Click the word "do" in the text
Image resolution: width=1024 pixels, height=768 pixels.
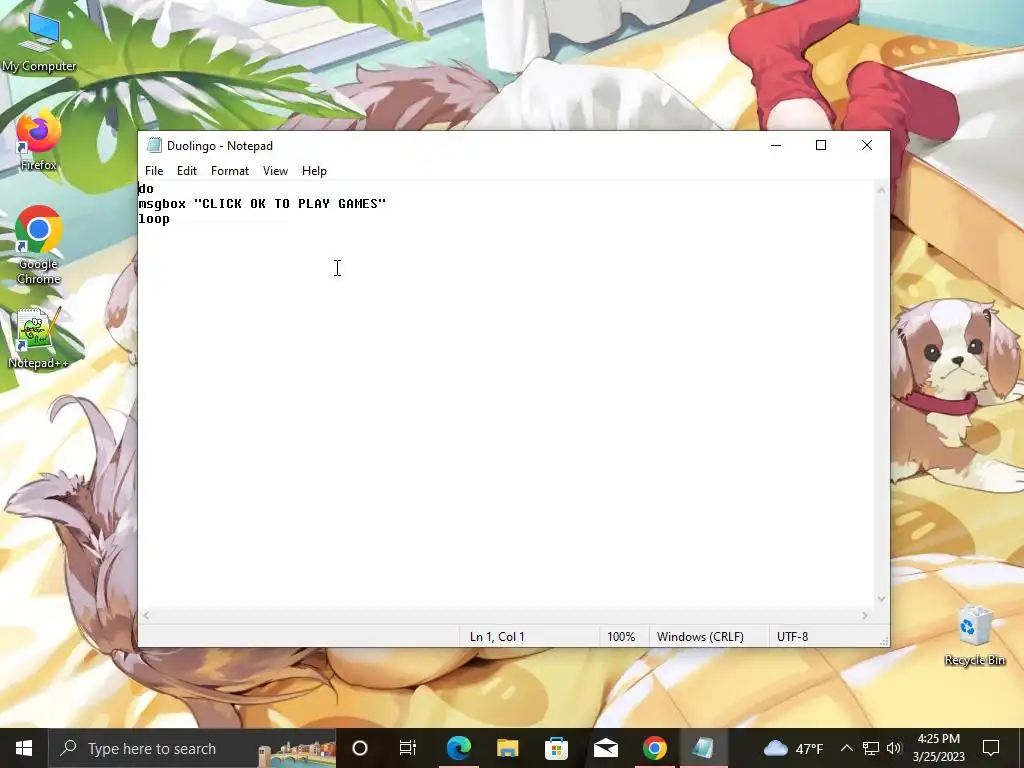click(146, 189)
